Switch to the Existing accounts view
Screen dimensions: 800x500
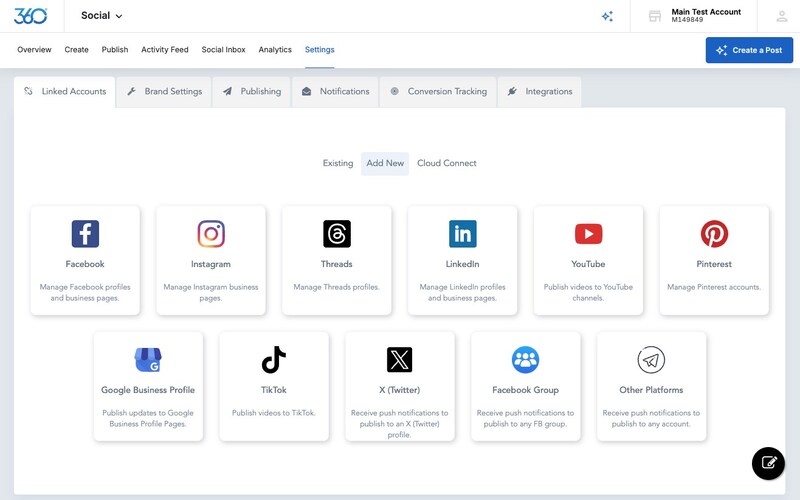338,163
